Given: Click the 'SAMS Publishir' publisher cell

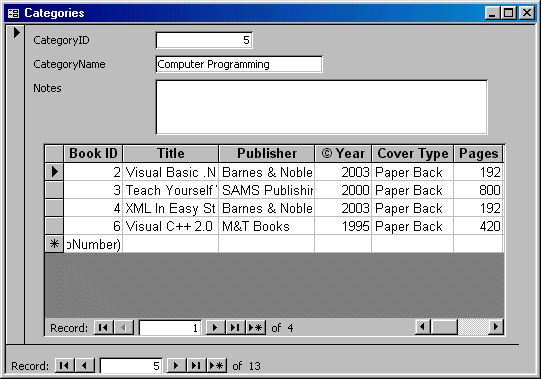Looking at the screenshot, I should (267, 190).
